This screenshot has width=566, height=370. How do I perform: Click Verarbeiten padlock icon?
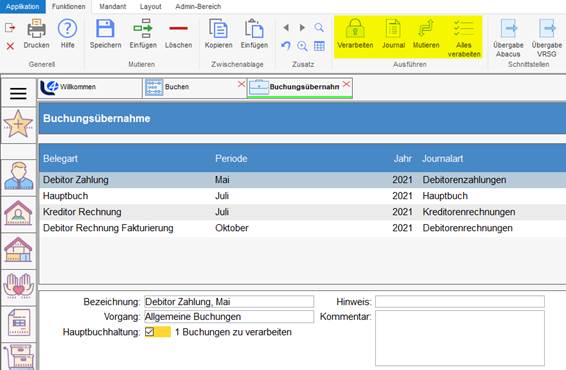[x=355, y=29]
